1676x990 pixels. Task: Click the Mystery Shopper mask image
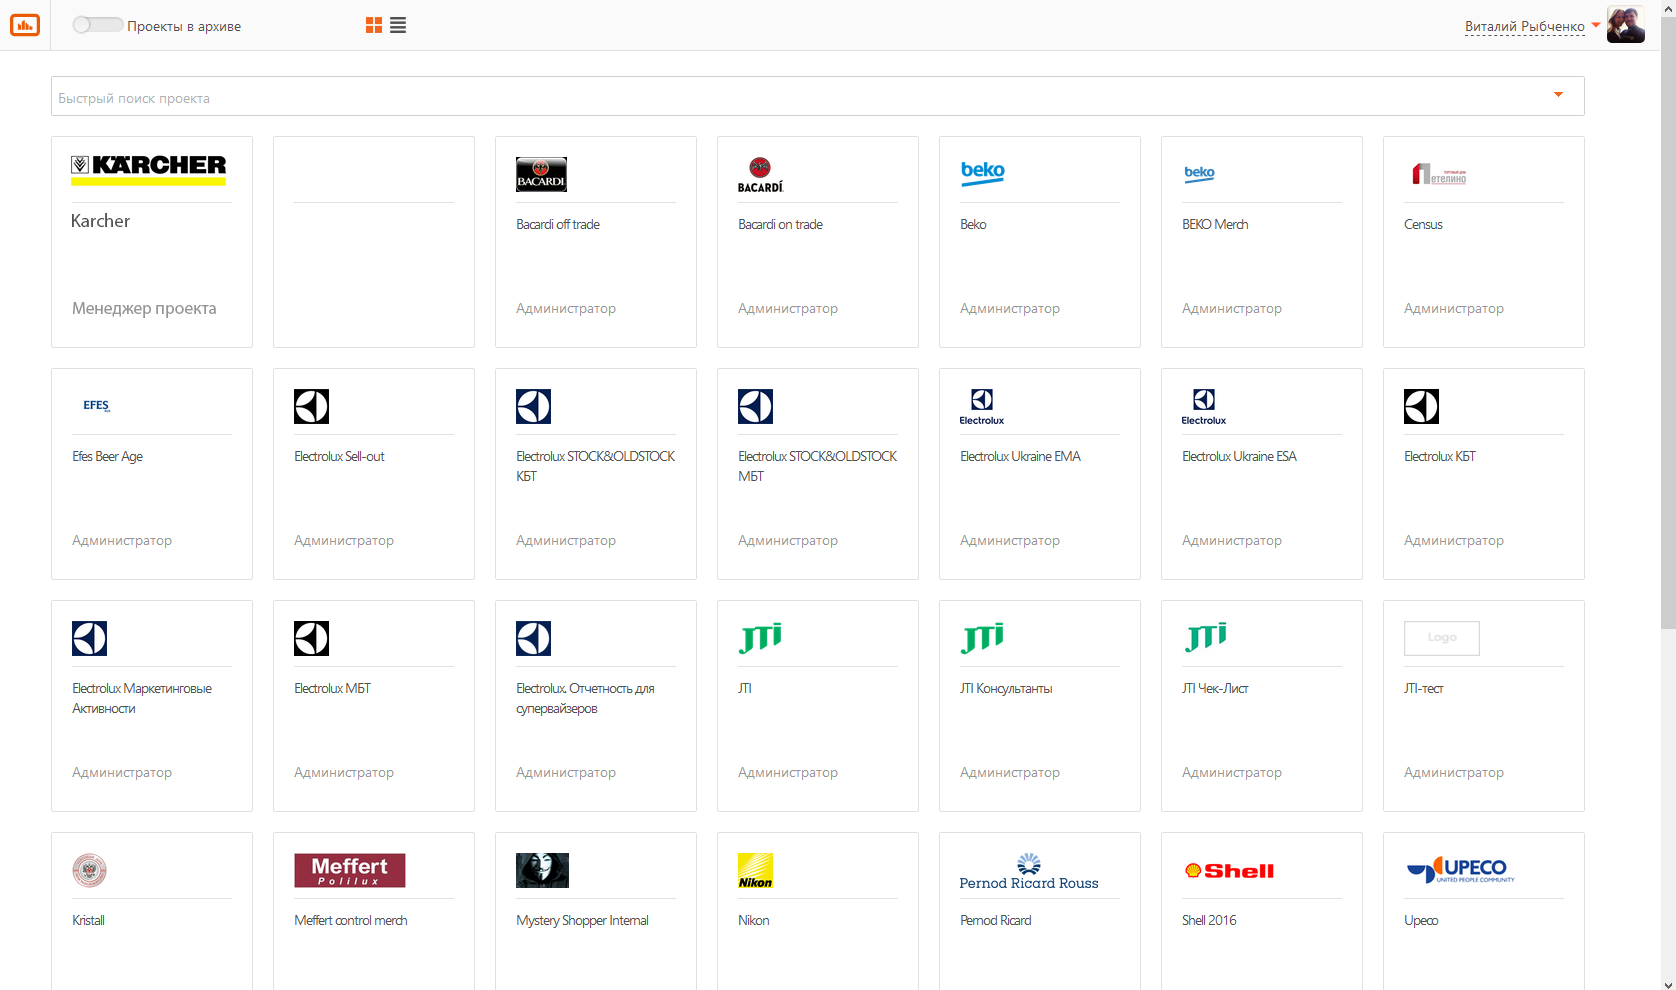point(542,870)
